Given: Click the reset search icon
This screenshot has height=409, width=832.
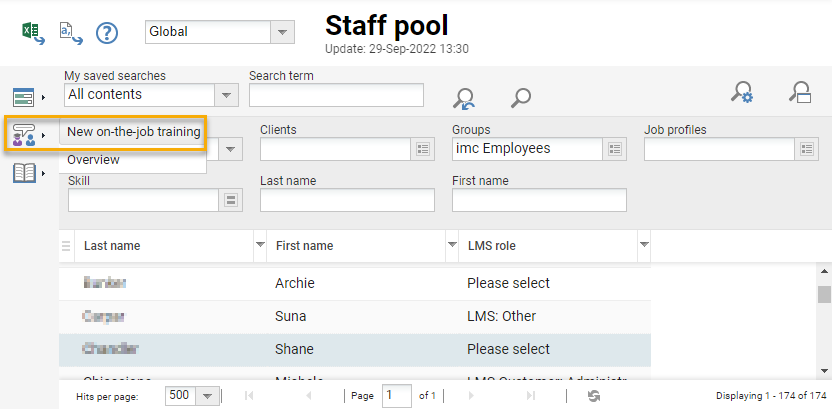Looking at the screenshot, I should [464, 97].
